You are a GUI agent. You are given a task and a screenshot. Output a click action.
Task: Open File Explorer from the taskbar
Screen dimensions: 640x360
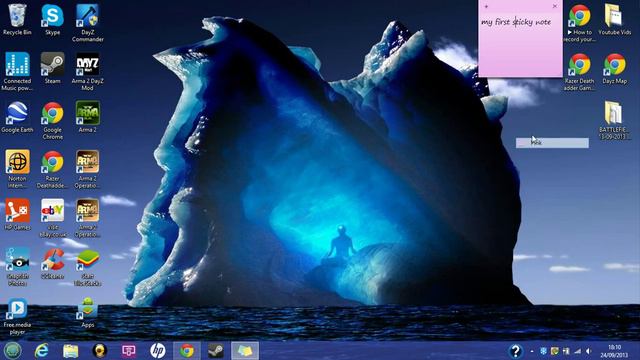71,351
